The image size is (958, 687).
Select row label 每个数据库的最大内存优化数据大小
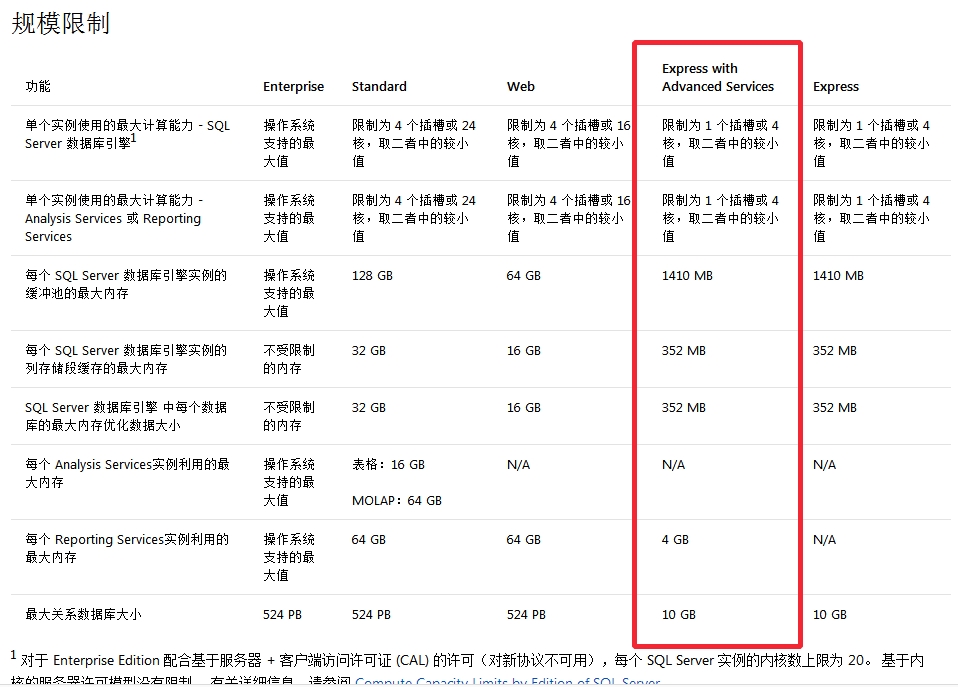[126, 416]
